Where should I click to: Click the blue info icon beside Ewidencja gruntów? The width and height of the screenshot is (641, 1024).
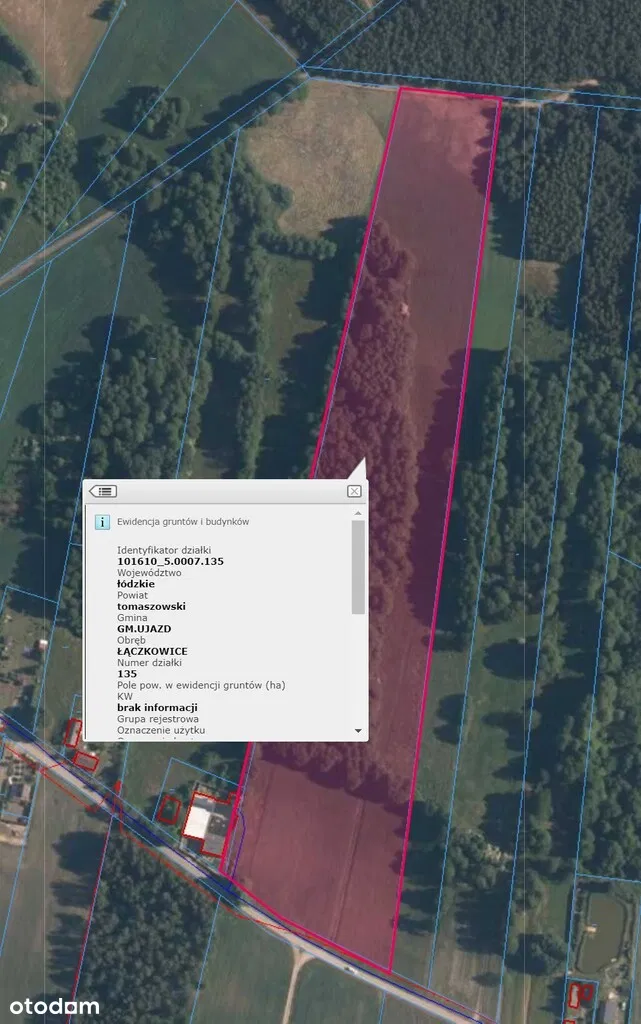point(102,521)
